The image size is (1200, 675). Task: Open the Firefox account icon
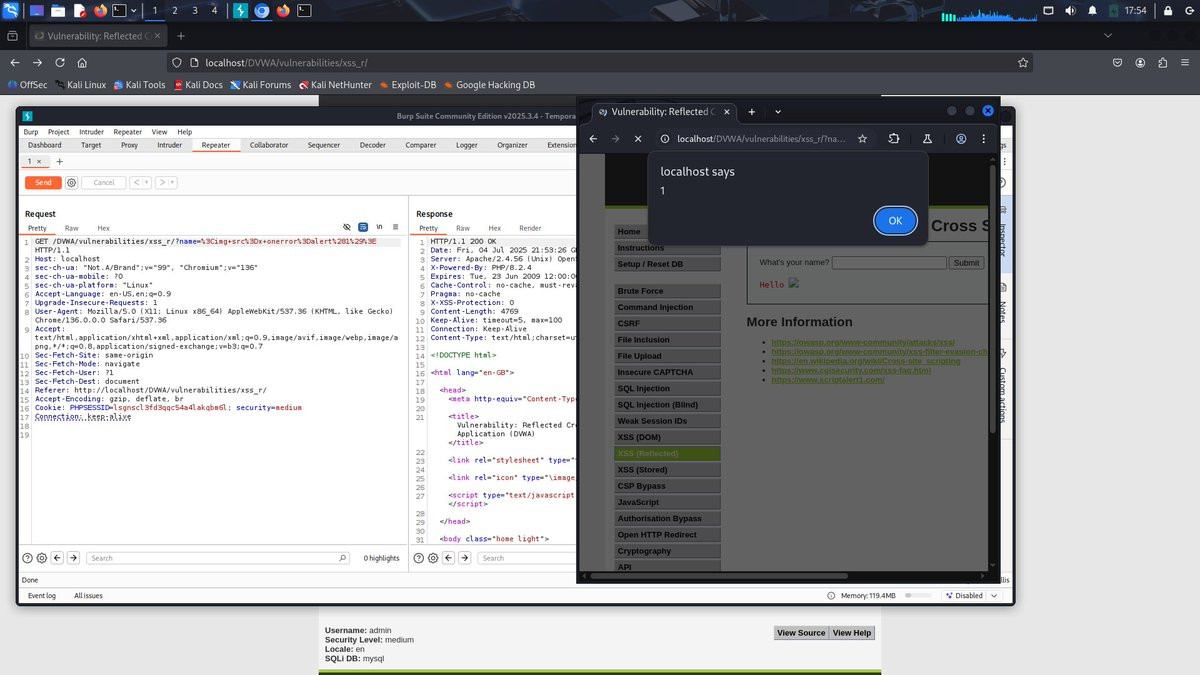click(1141, 62)
